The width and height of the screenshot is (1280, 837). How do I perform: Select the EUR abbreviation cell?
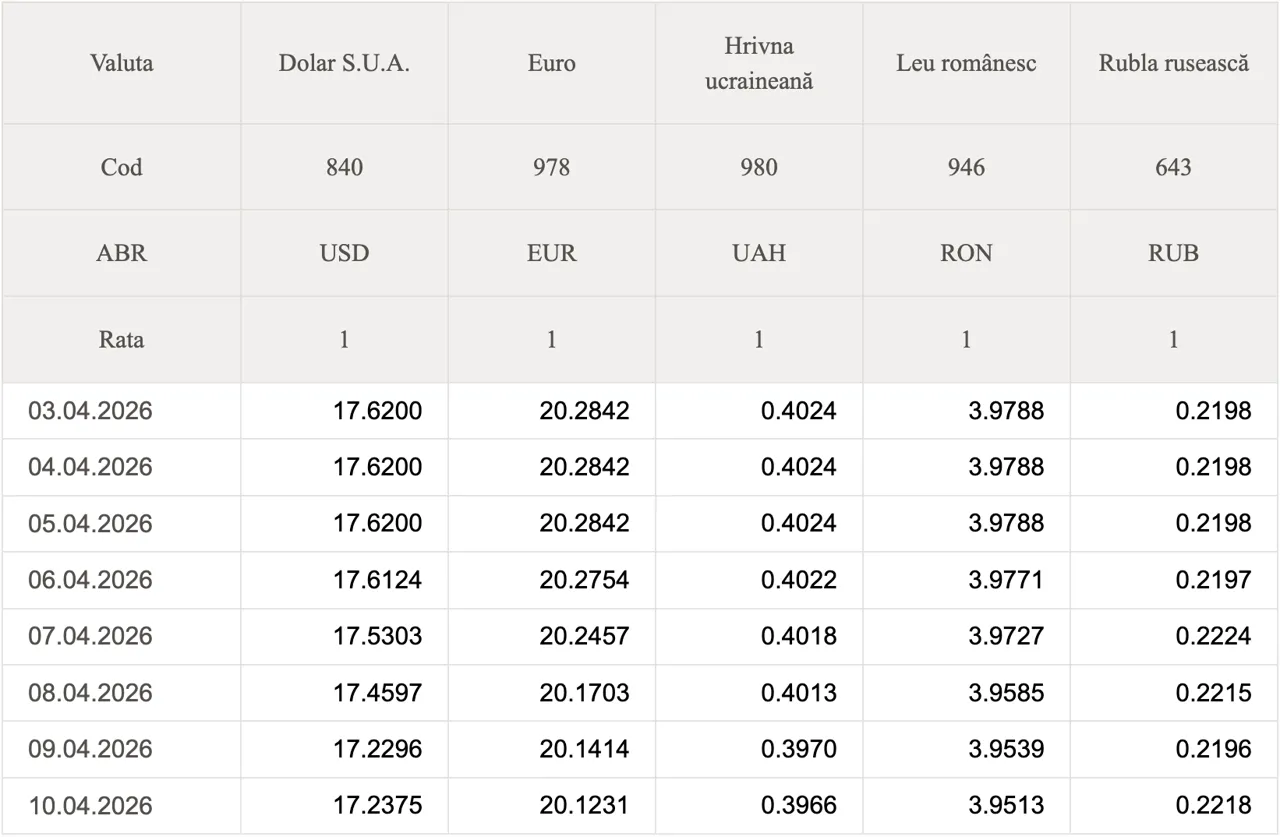[x=551, y=253]
